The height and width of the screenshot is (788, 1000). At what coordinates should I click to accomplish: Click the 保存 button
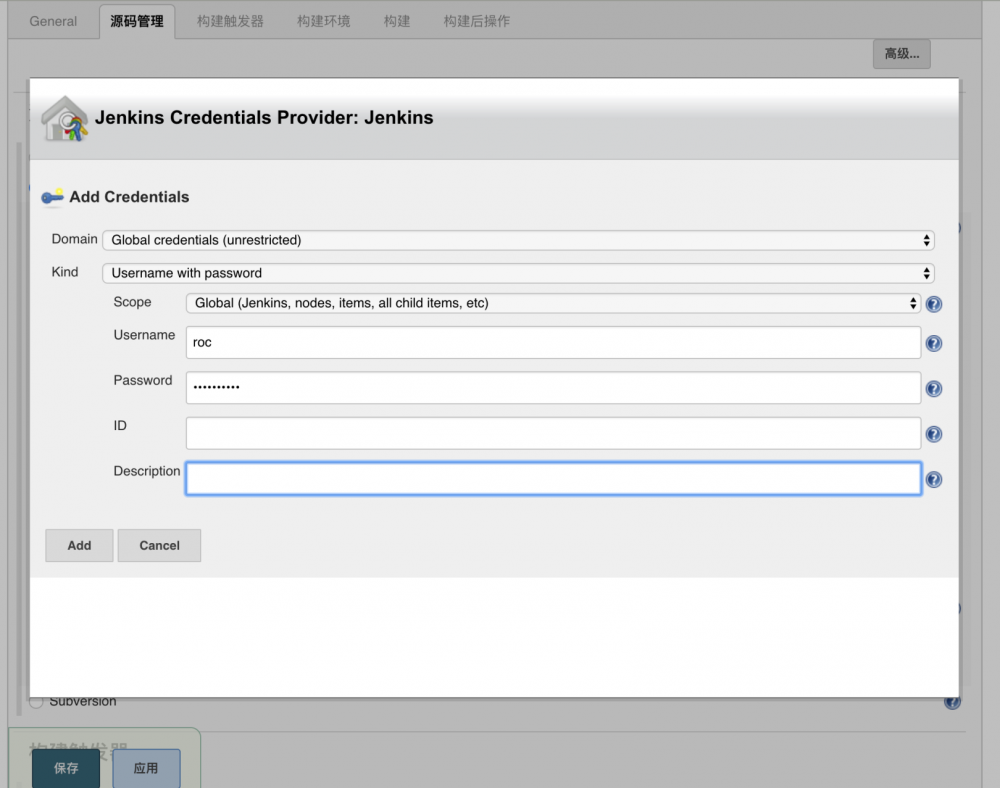click(x=65, y=768)
